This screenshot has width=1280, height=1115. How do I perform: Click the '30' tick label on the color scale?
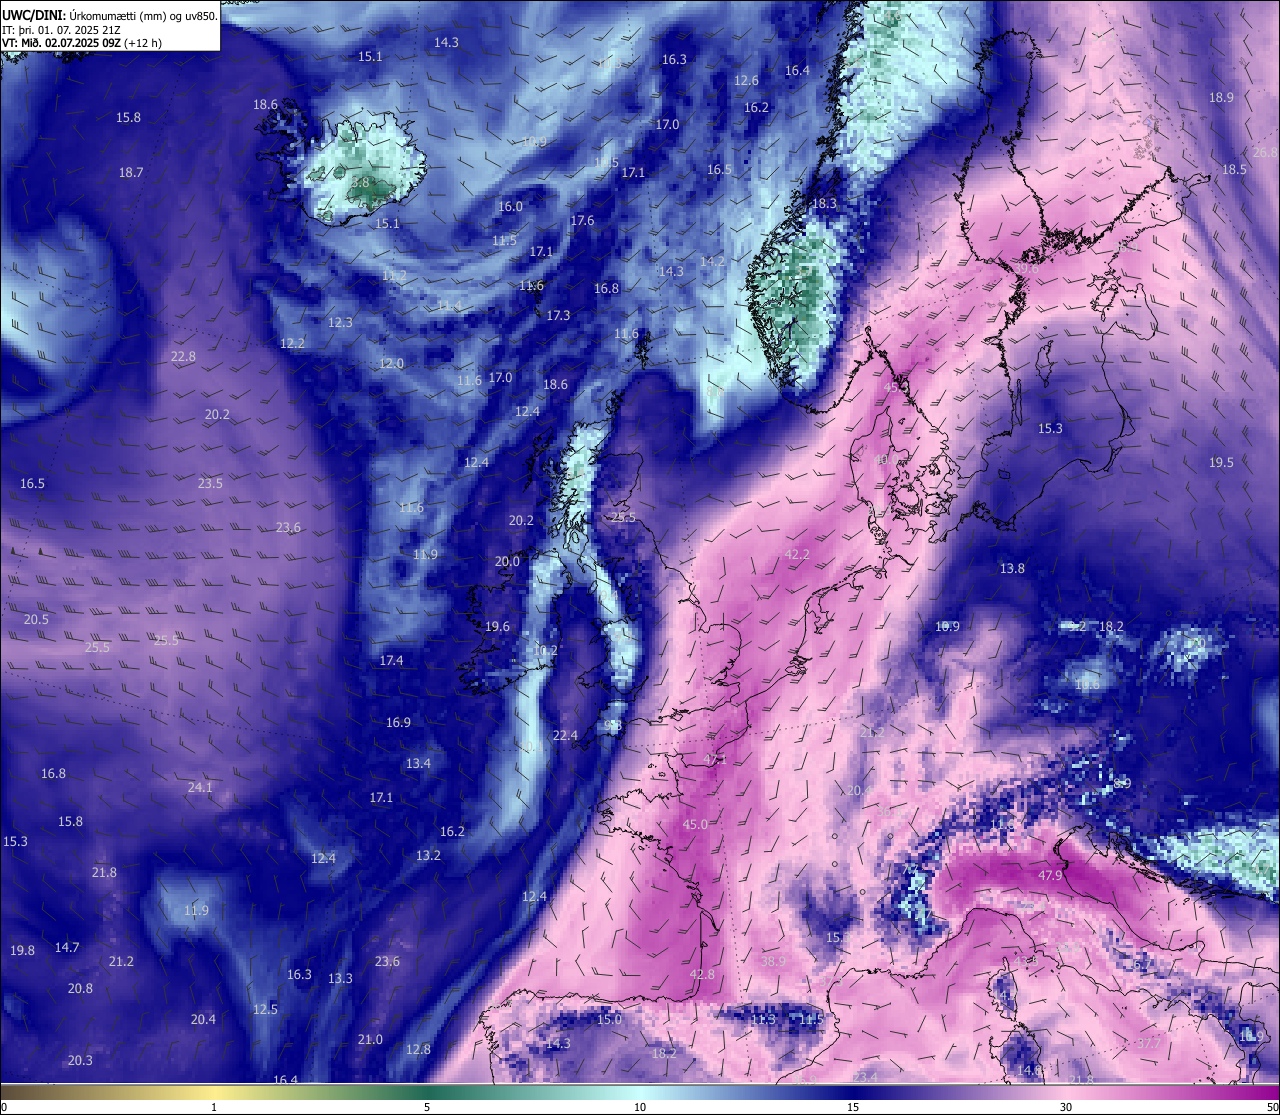click(x=1066, y=1107)
